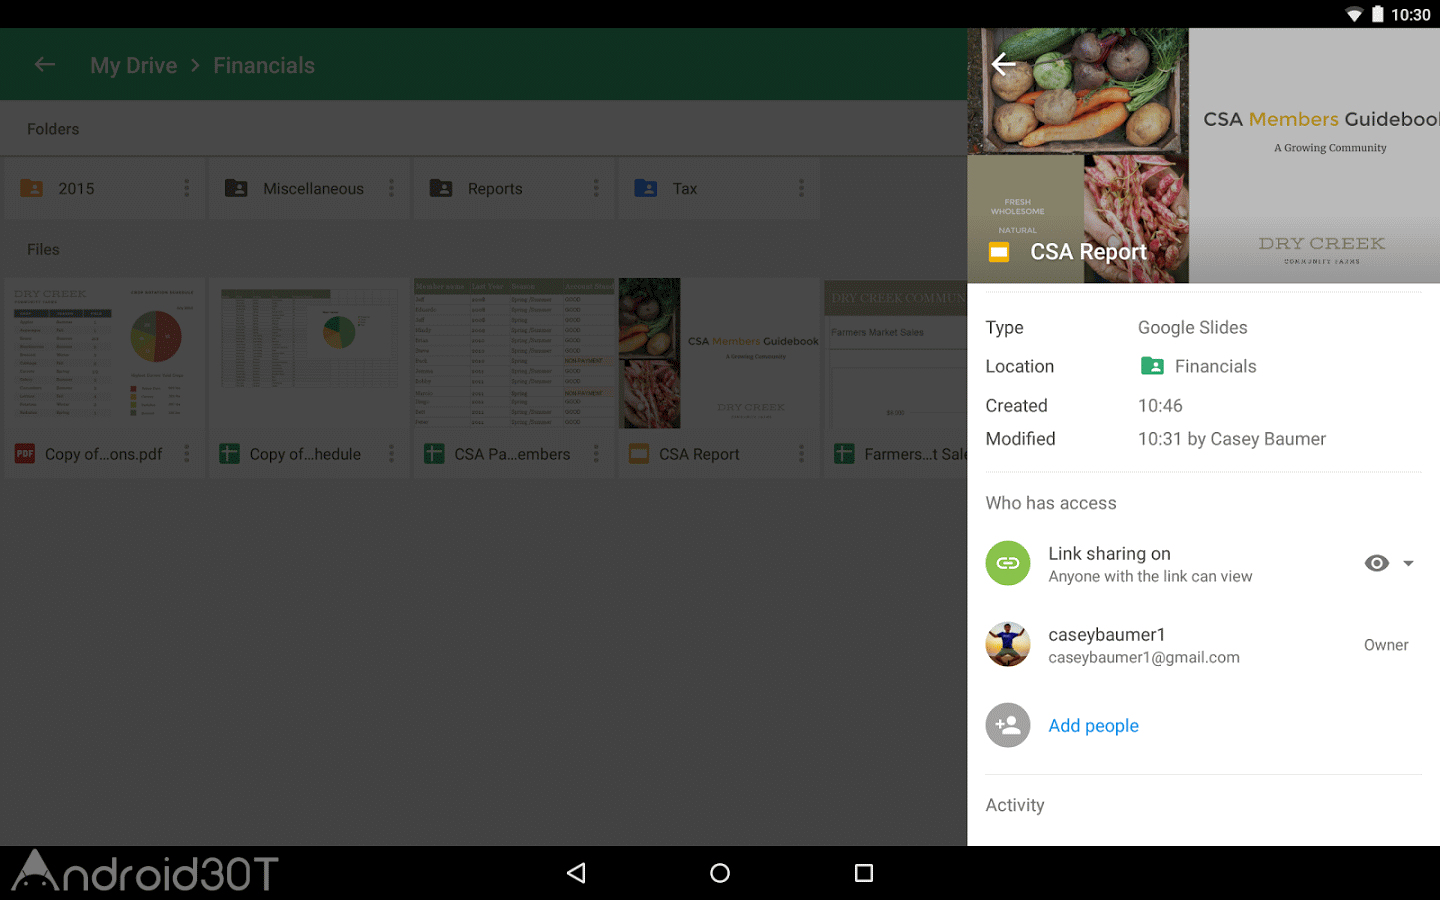Open Copy of...ons.pdf thumbnail preview
The height and width of the screenshot is (900, 1440).
pyautogui.click(x=105, y=354)
